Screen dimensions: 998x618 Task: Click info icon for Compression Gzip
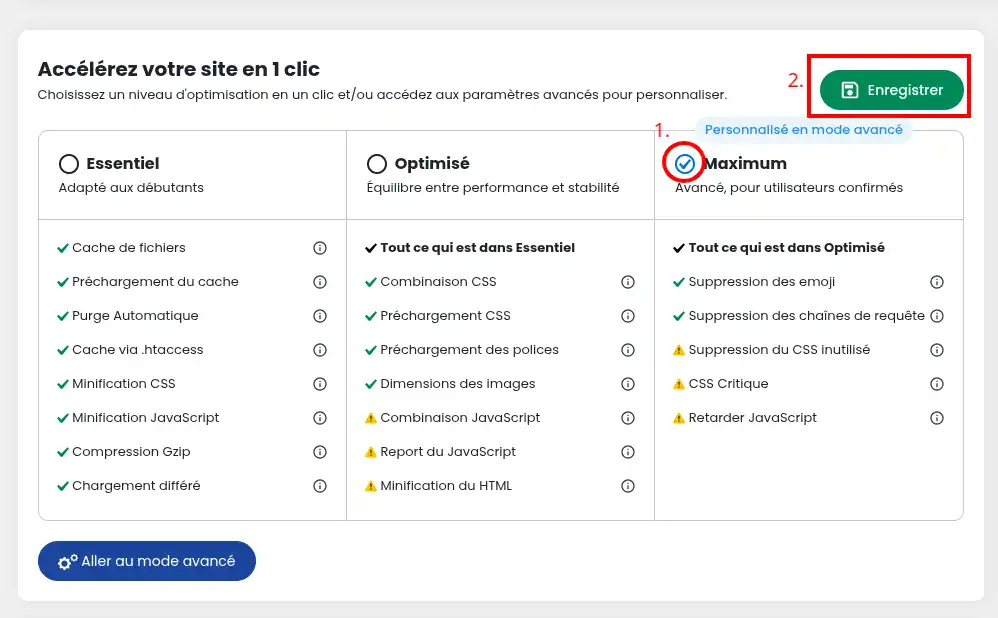tap(320, 452)
